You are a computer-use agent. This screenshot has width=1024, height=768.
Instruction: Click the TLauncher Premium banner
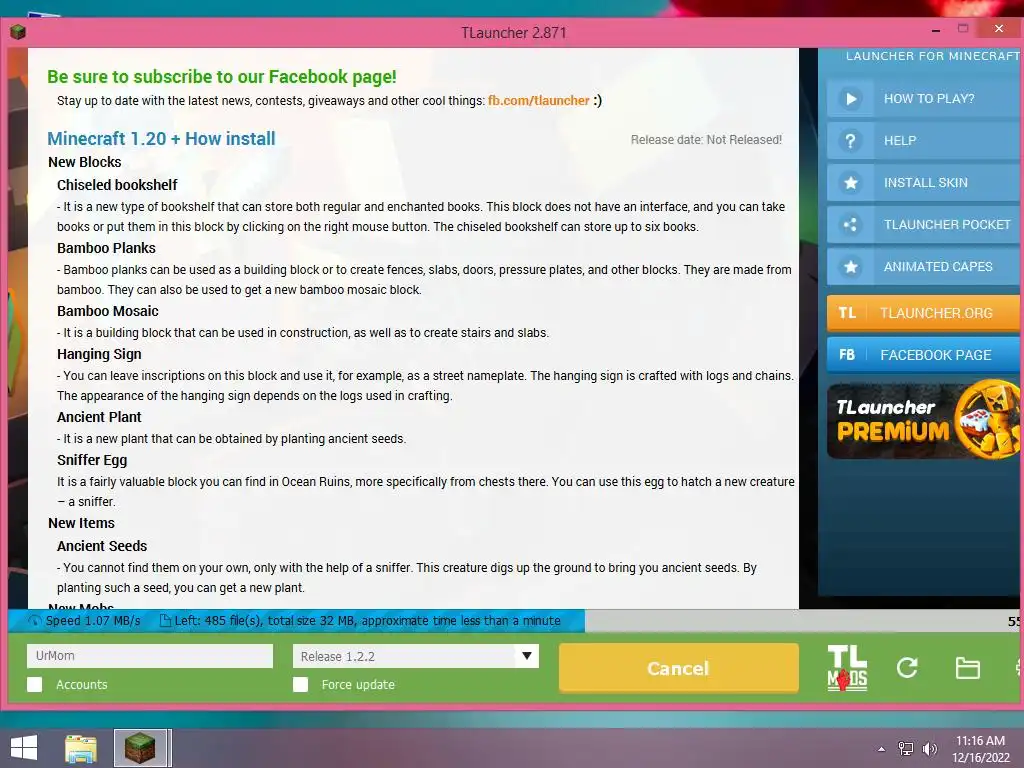(923, 420)
